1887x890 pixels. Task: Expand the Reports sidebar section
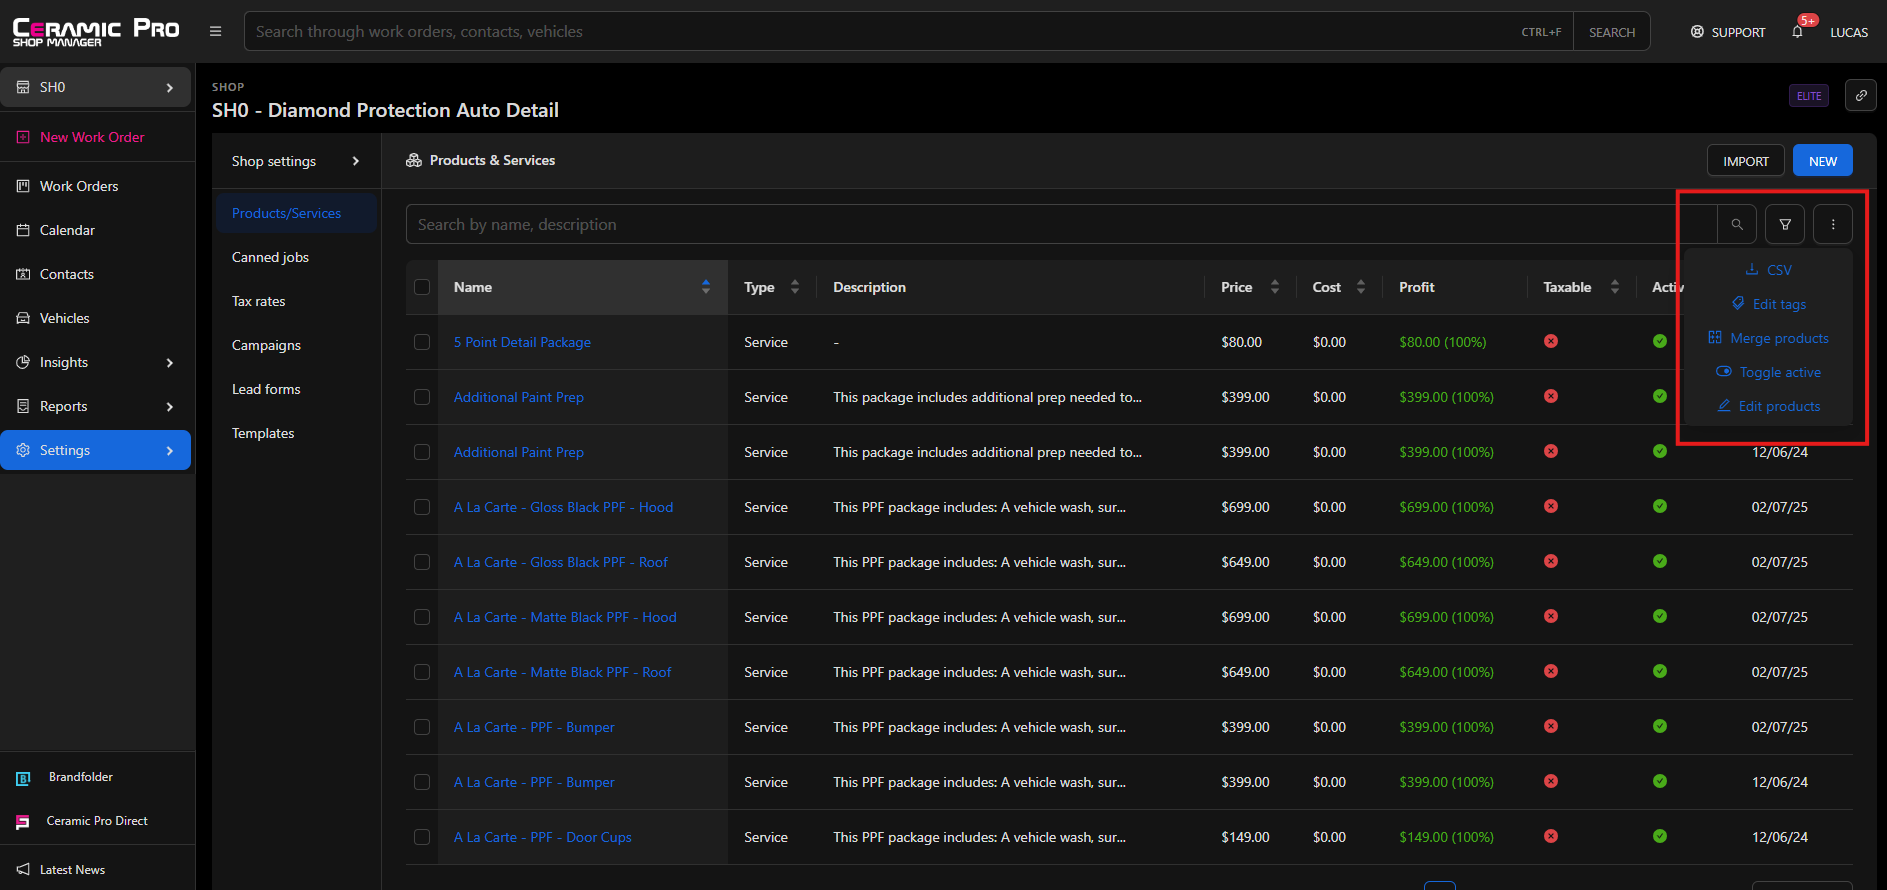[96, 406]
